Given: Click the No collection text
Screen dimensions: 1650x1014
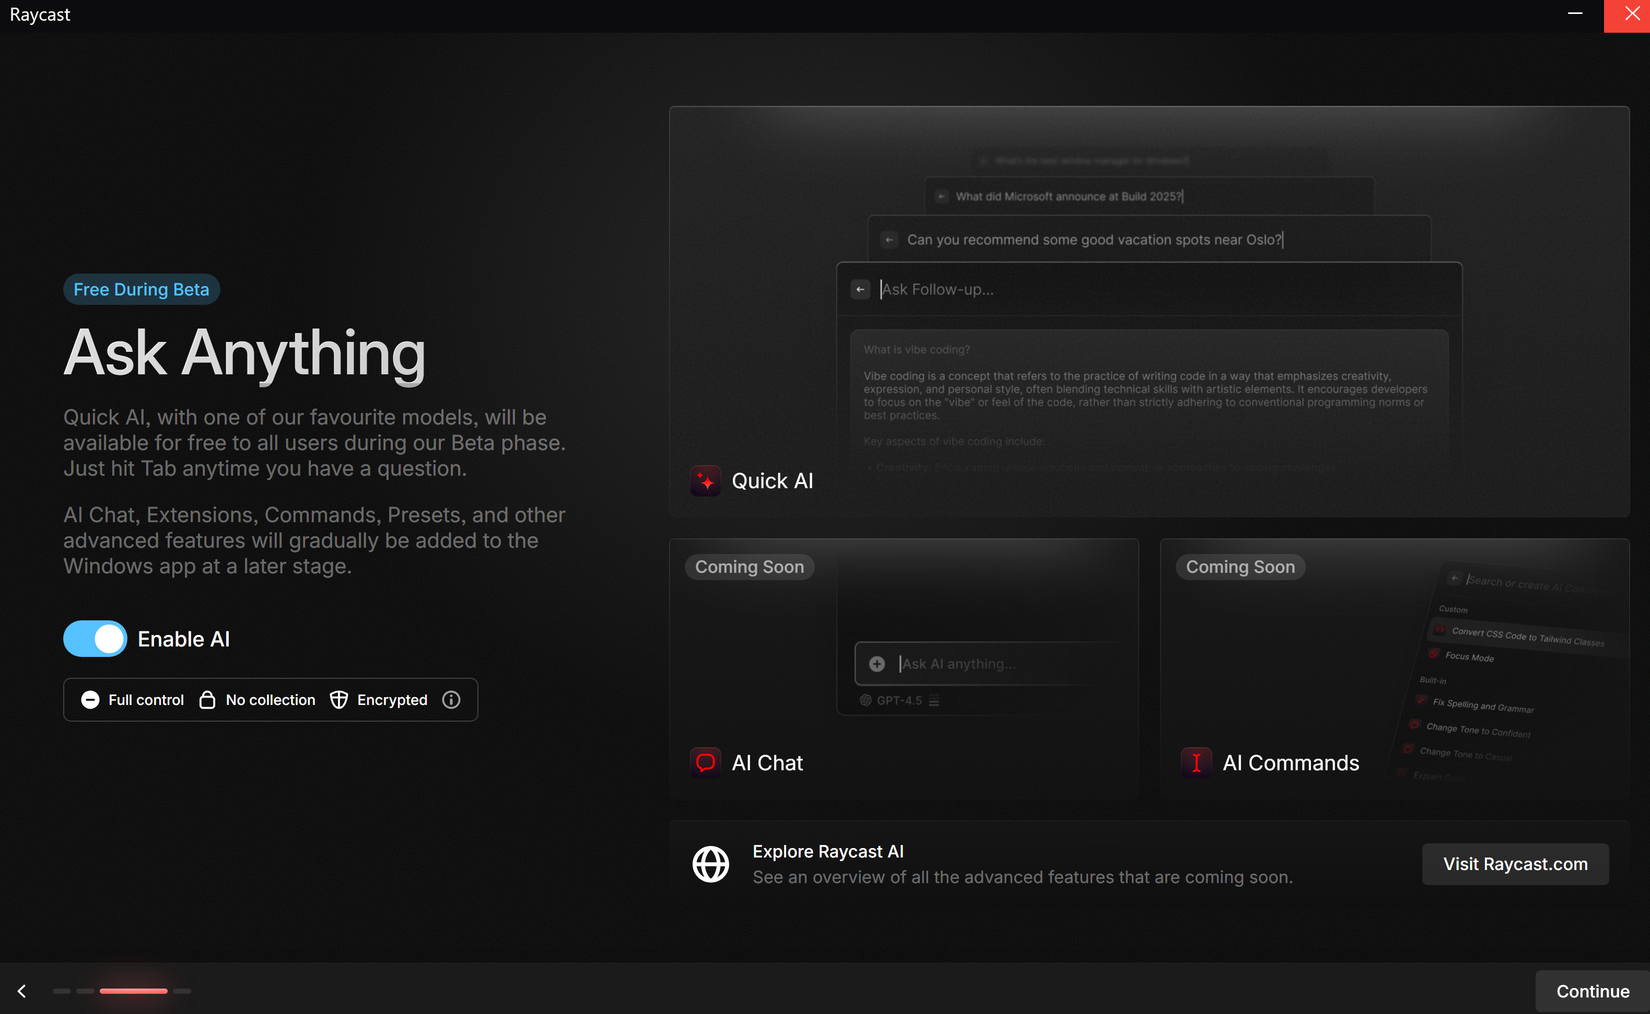Looking at the screenshot, I should click(270, 700).
